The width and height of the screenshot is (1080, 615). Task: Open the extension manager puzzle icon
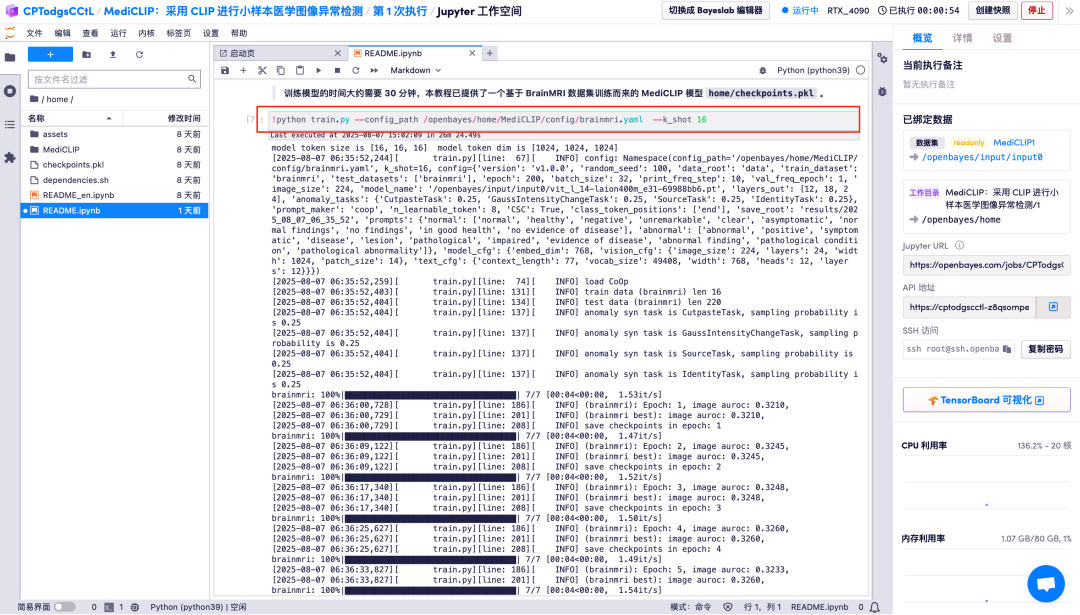click(x=10, y=158)
